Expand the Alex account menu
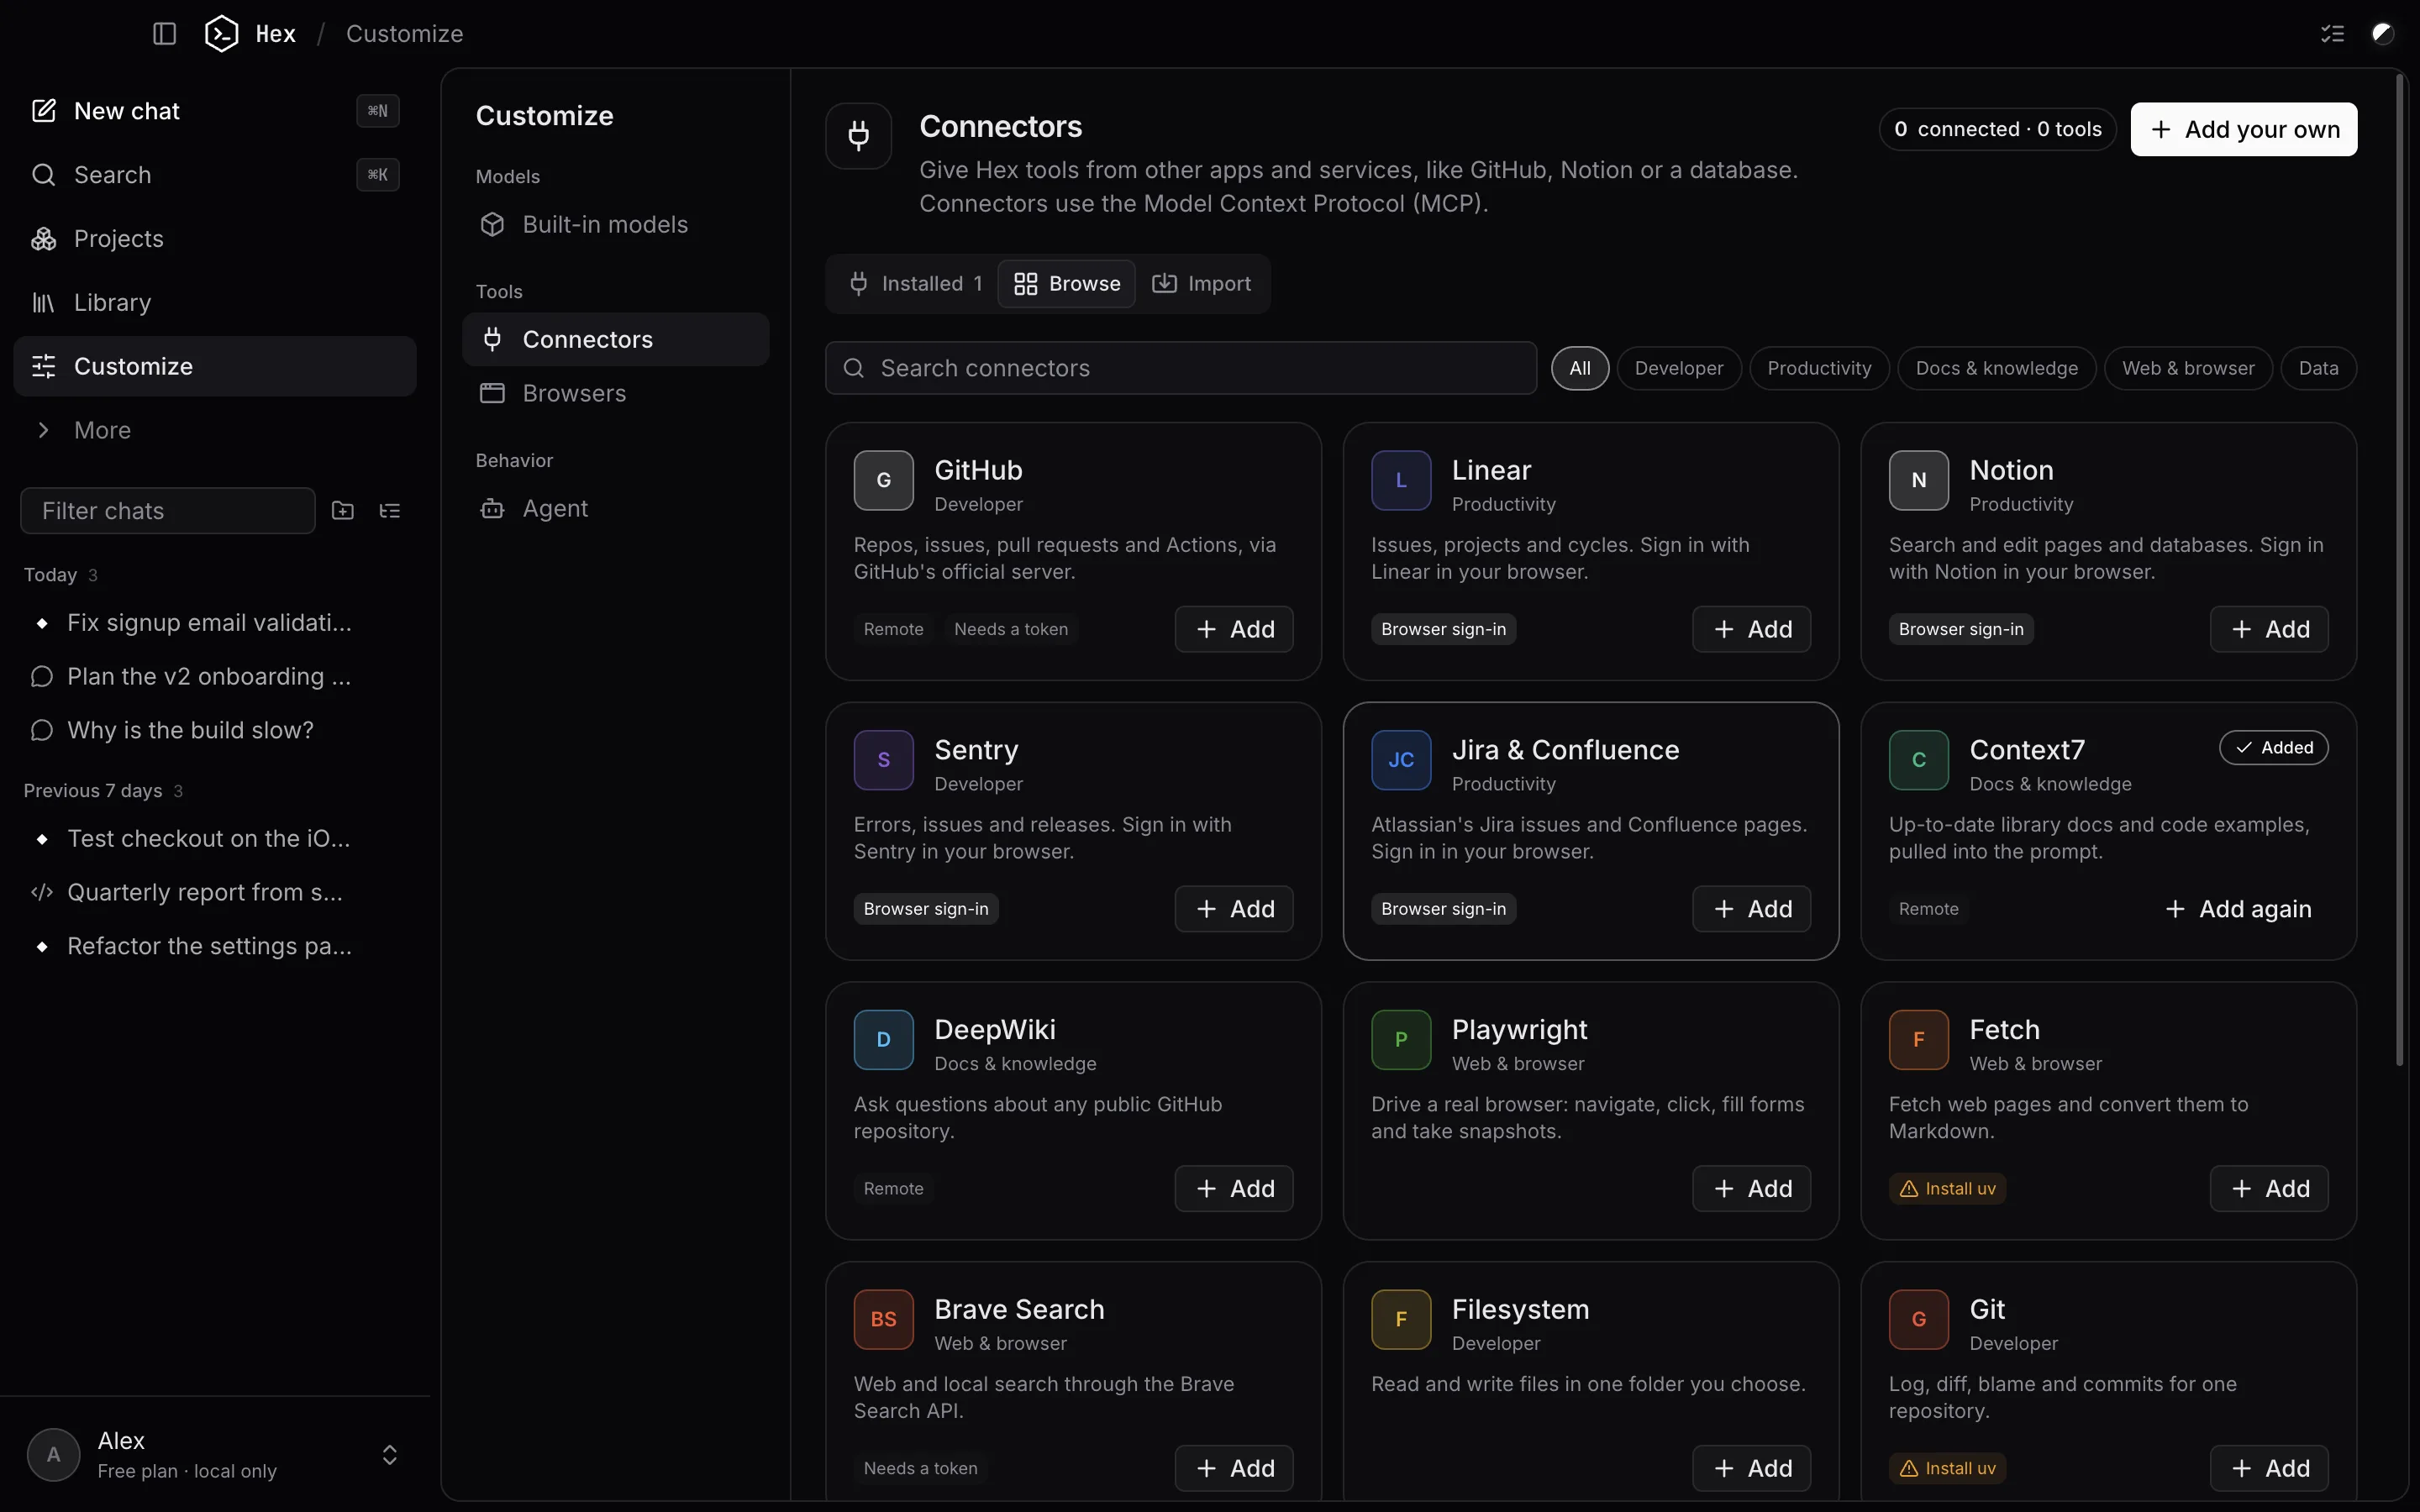This screenshot has height=1512, width=2420. coord(215,1455)
